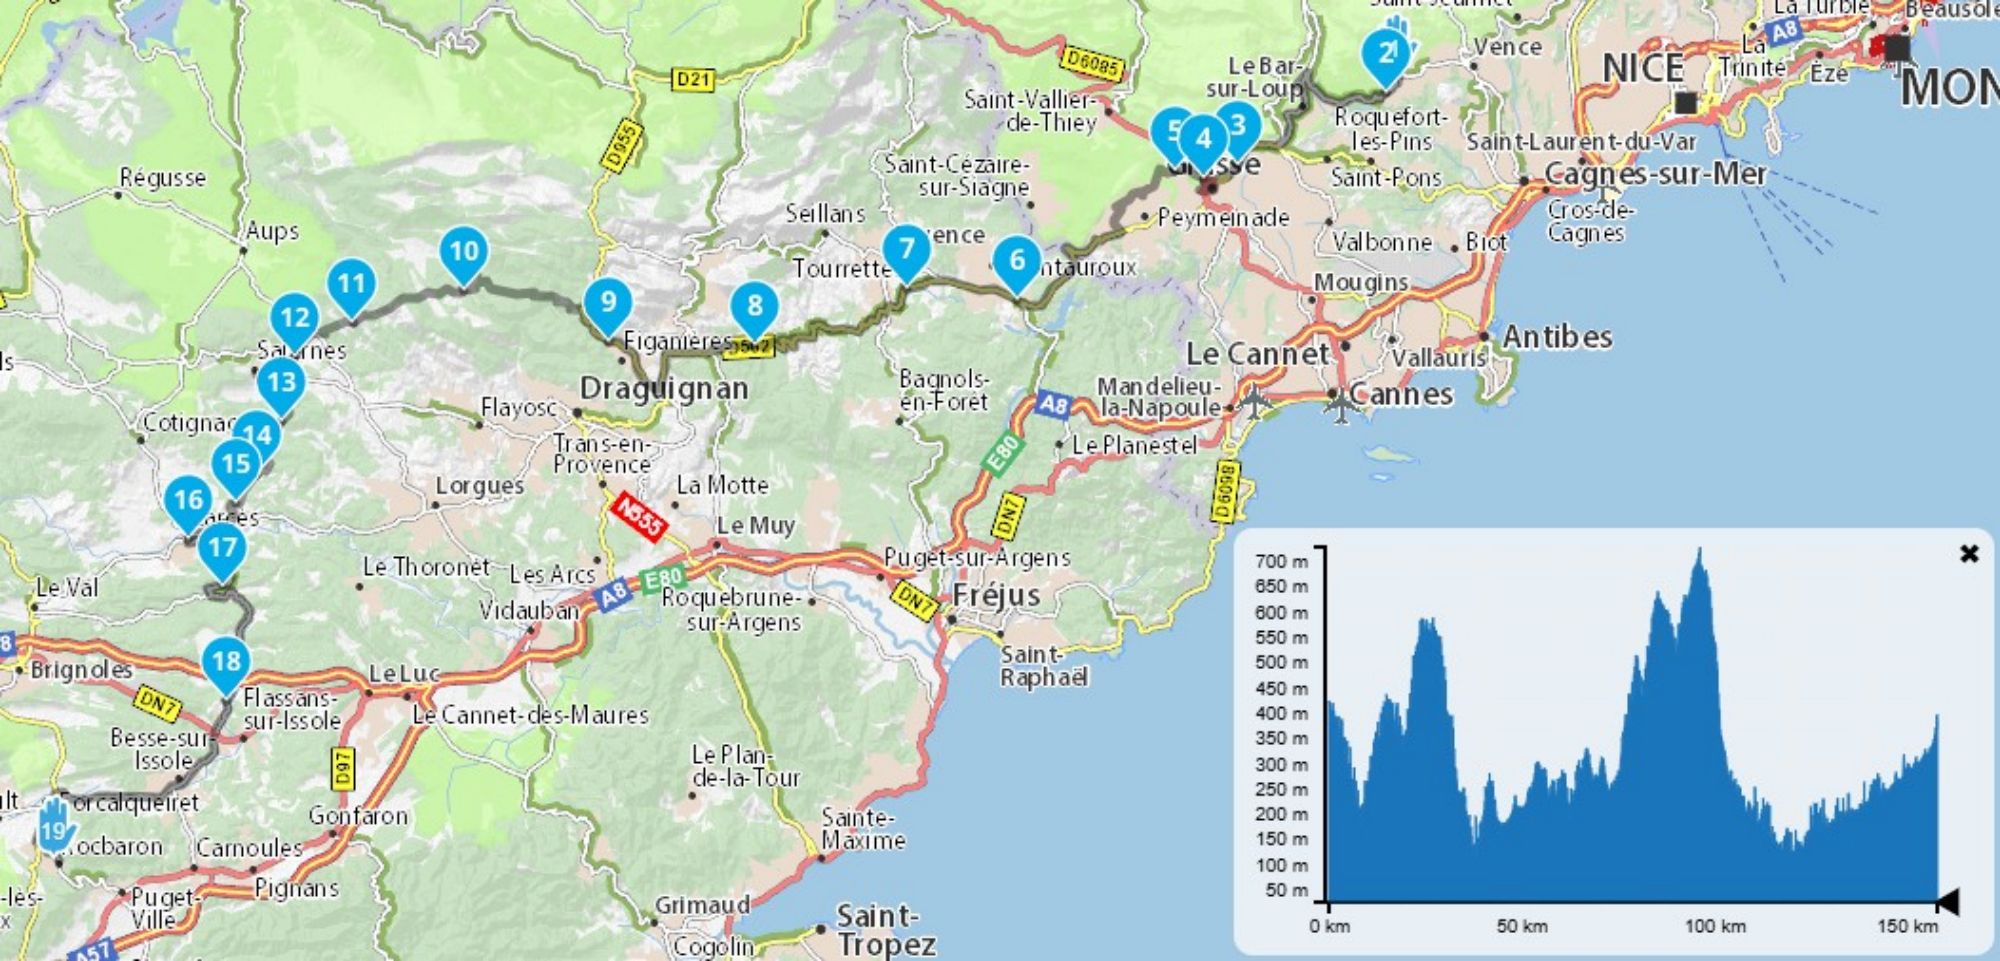This screenshot has height=961, width=2000.
Task: Select waypoint marker 11 on the map
Action: (x=351, y=285)
